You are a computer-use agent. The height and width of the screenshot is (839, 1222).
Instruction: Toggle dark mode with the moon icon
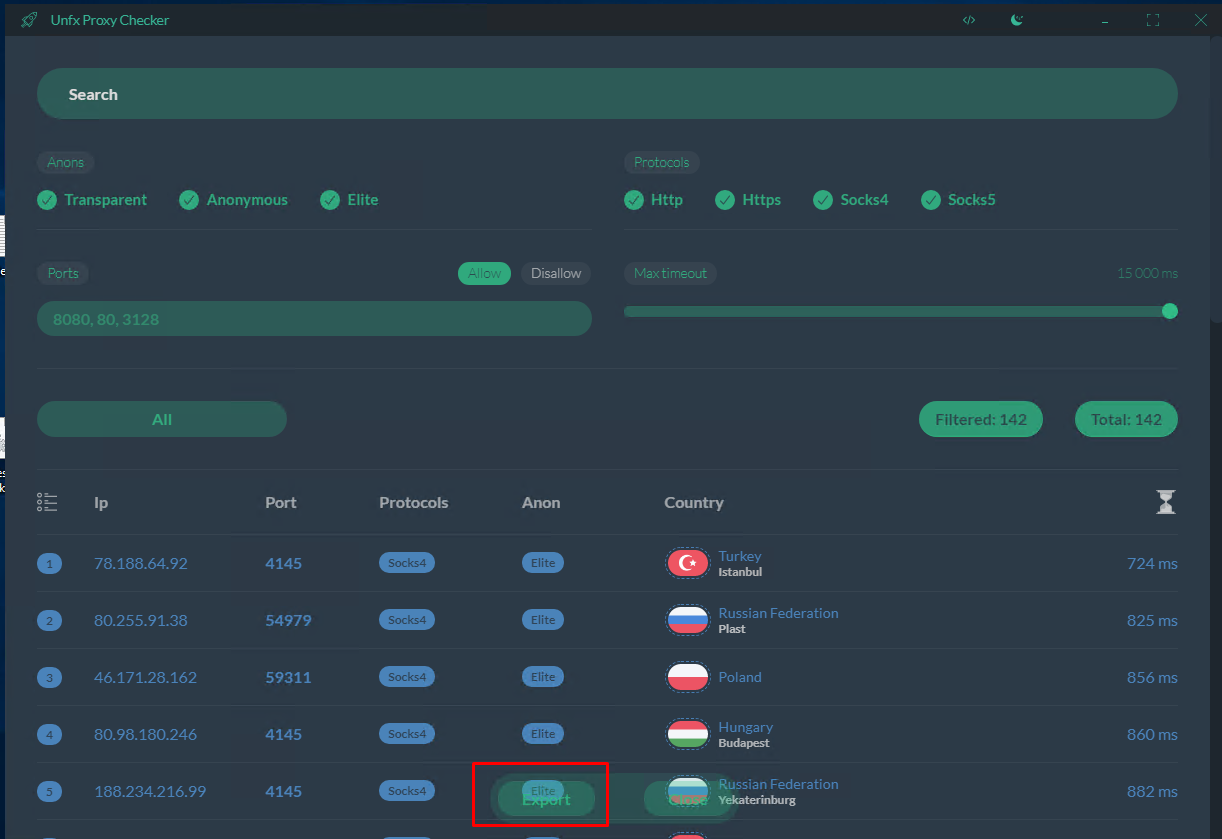coord(1017,20)
